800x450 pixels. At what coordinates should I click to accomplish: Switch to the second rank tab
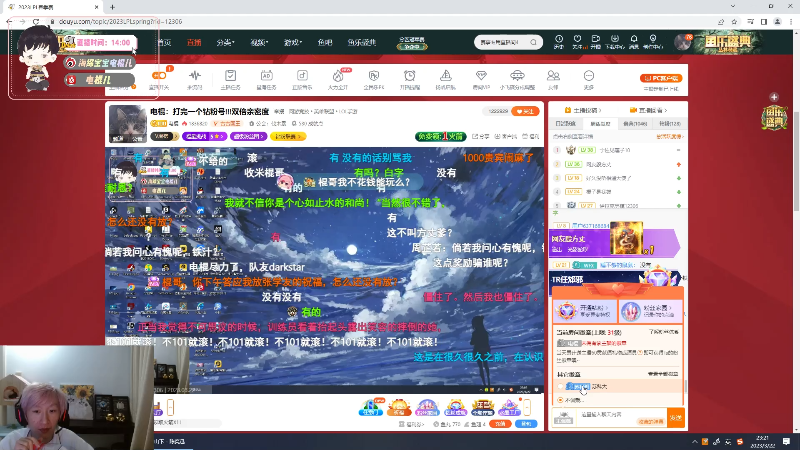(x=600, y=123)
